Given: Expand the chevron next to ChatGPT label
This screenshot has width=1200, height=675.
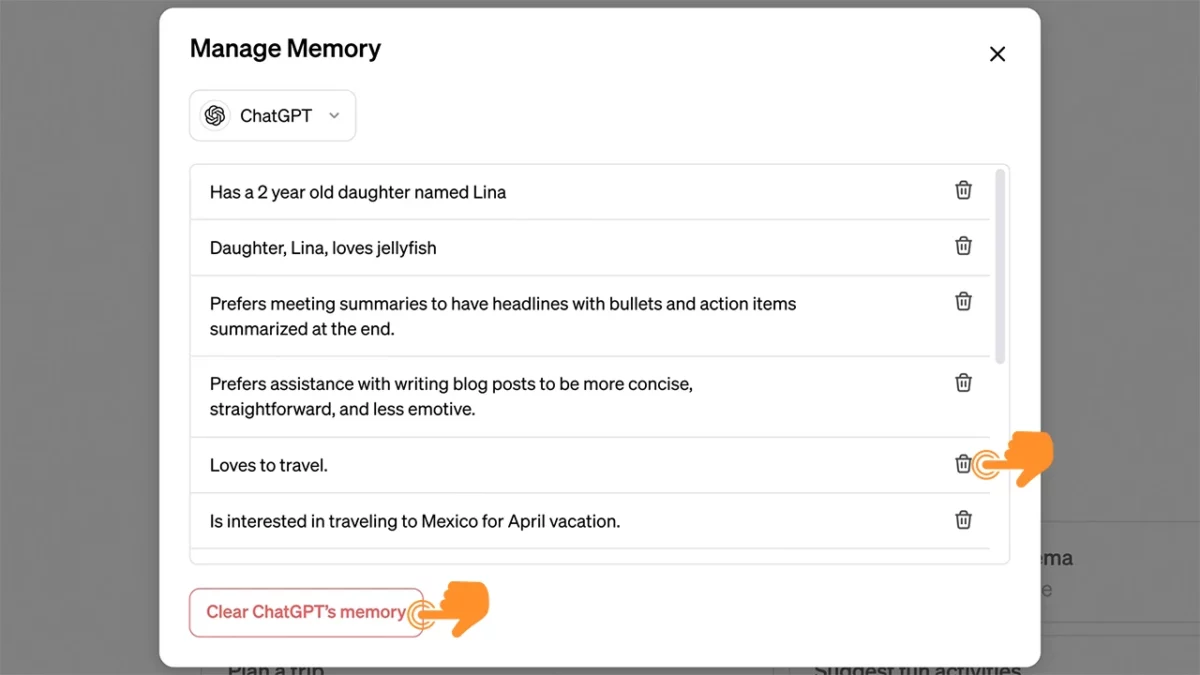Looking at the screenshot, I should tap(334, 115).
